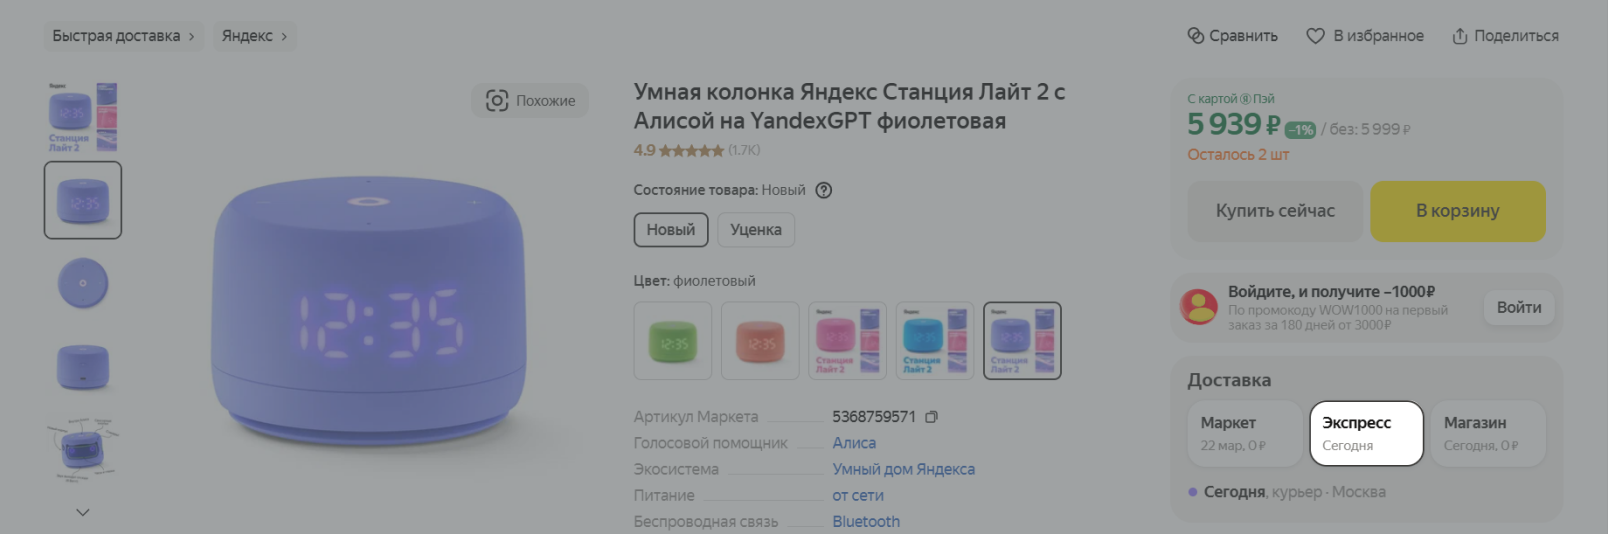
Task: Copy the article number 5368759571
Action: [931, 417]
